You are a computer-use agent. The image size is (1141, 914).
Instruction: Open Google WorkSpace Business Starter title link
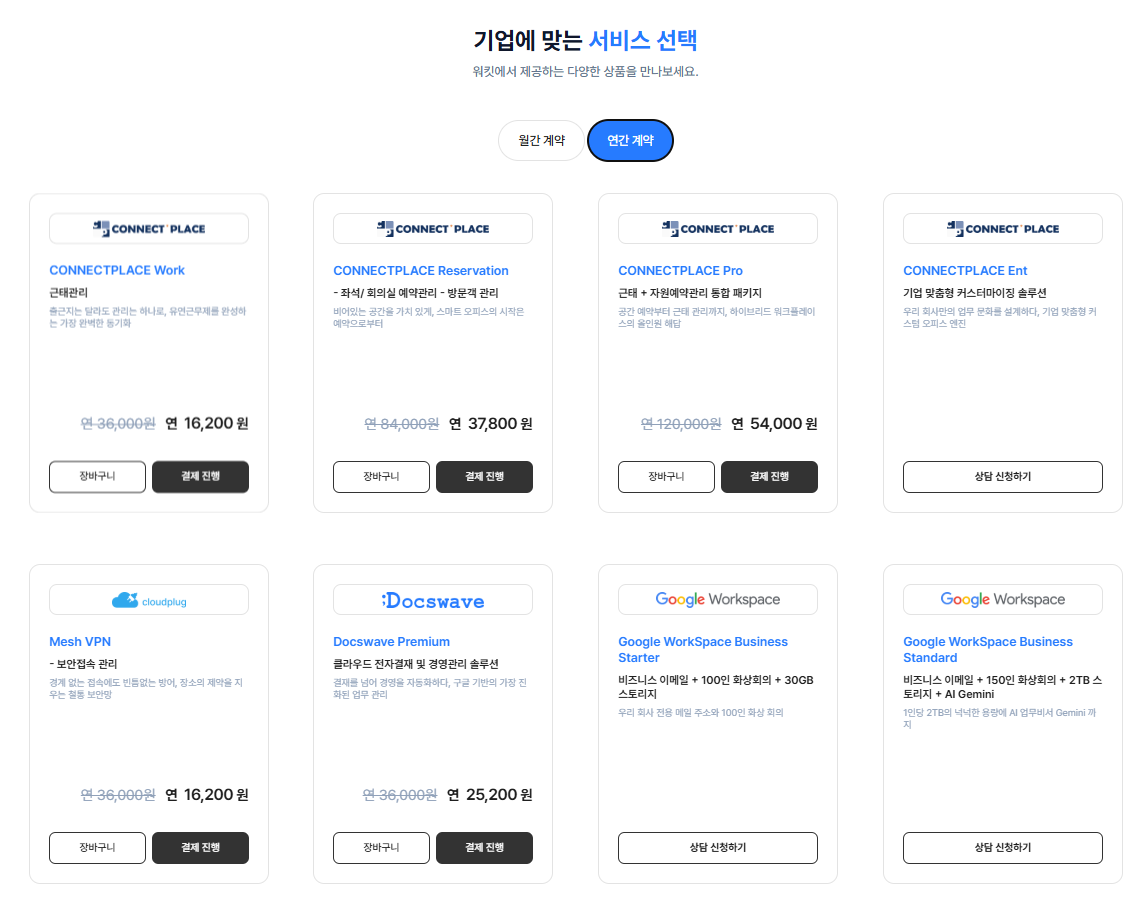tap(703, 650)
